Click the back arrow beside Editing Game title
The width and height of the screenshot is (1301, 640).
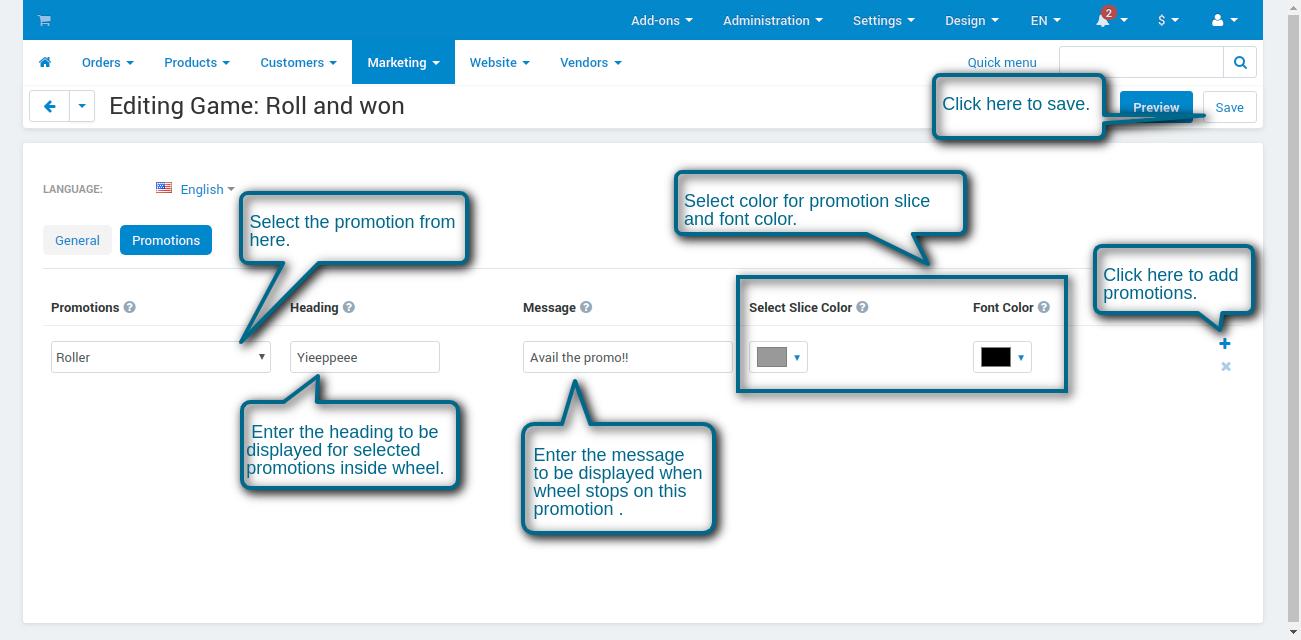click(49, 106)
